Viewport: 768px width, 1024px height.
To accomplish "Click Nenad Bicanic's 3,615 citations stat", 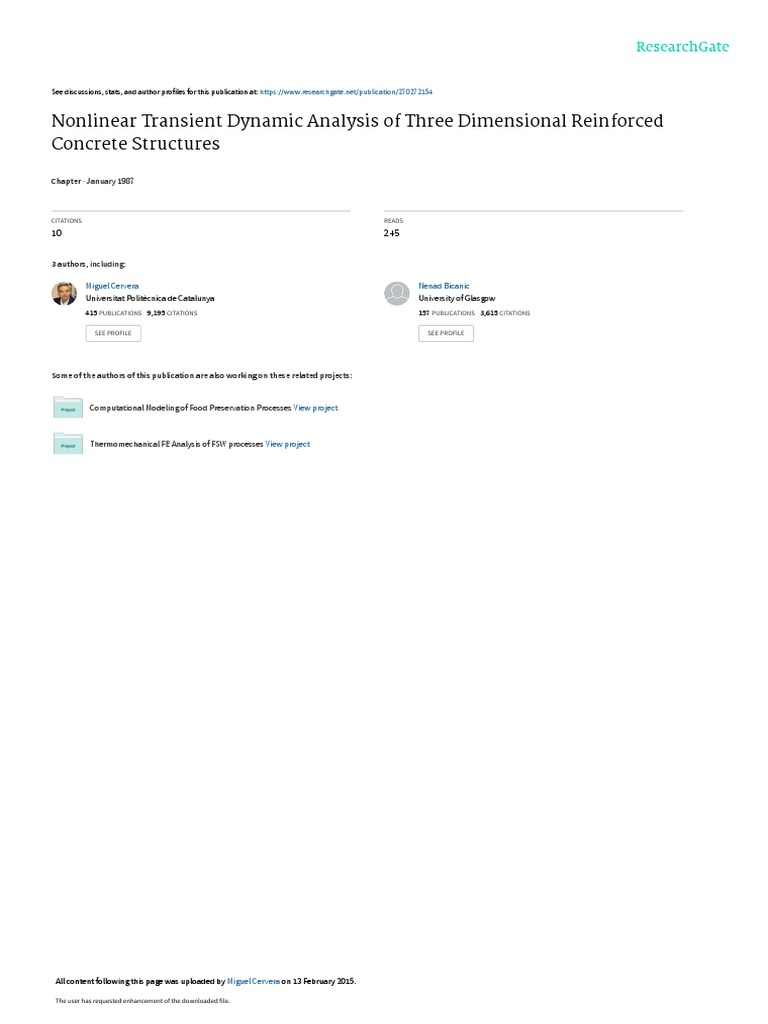I will pos(506,313).
